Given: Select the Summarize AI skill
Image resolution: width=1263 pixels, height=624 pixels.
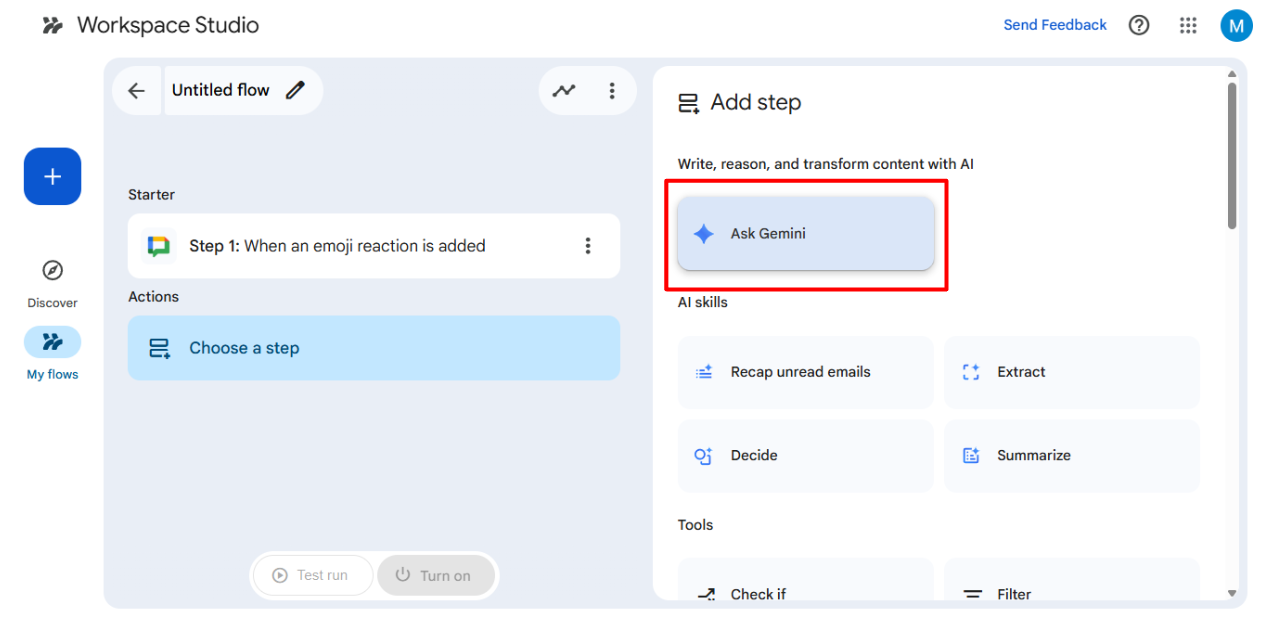Looking at the screenshot, I should tap(1071, 456).
